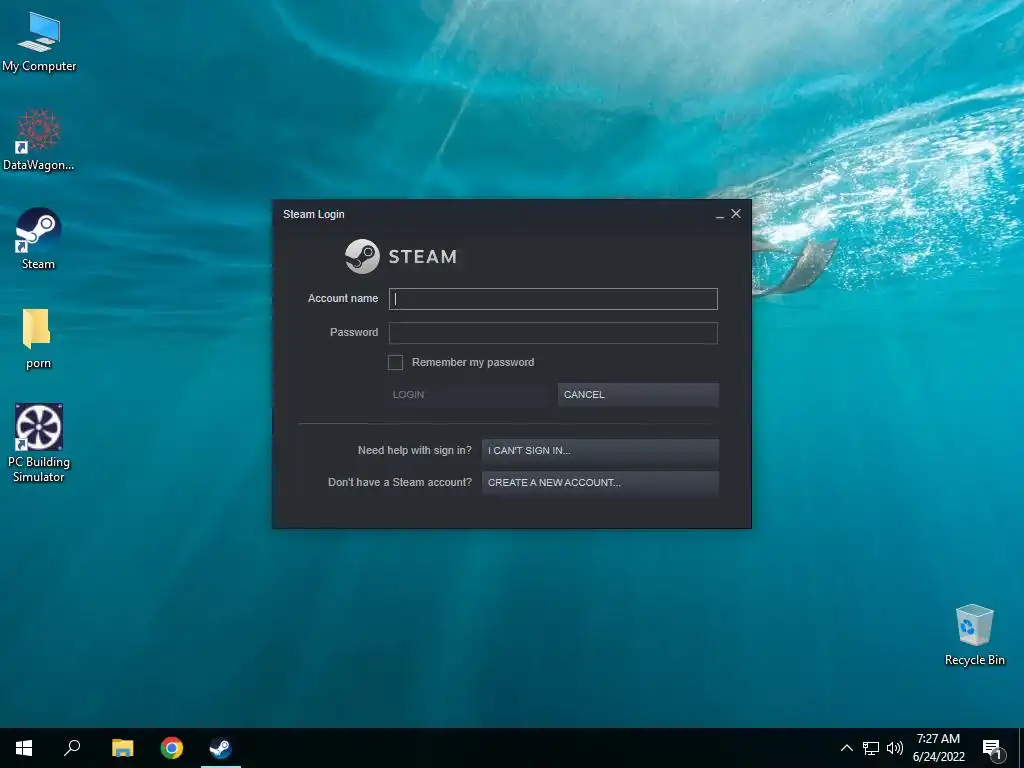Click the 'Need help with sign in?' label
This screenshot has height=768, width=1024.
(415, 450)
